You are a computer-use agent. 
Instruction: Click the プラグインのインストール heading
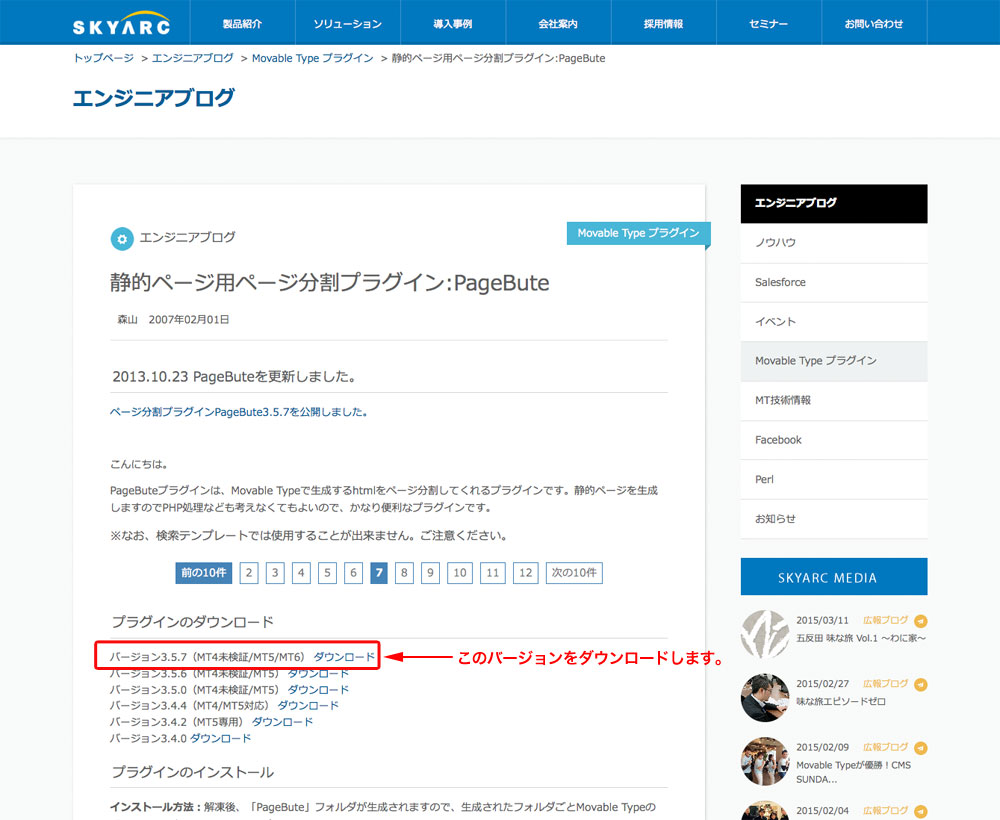point(193,772)
